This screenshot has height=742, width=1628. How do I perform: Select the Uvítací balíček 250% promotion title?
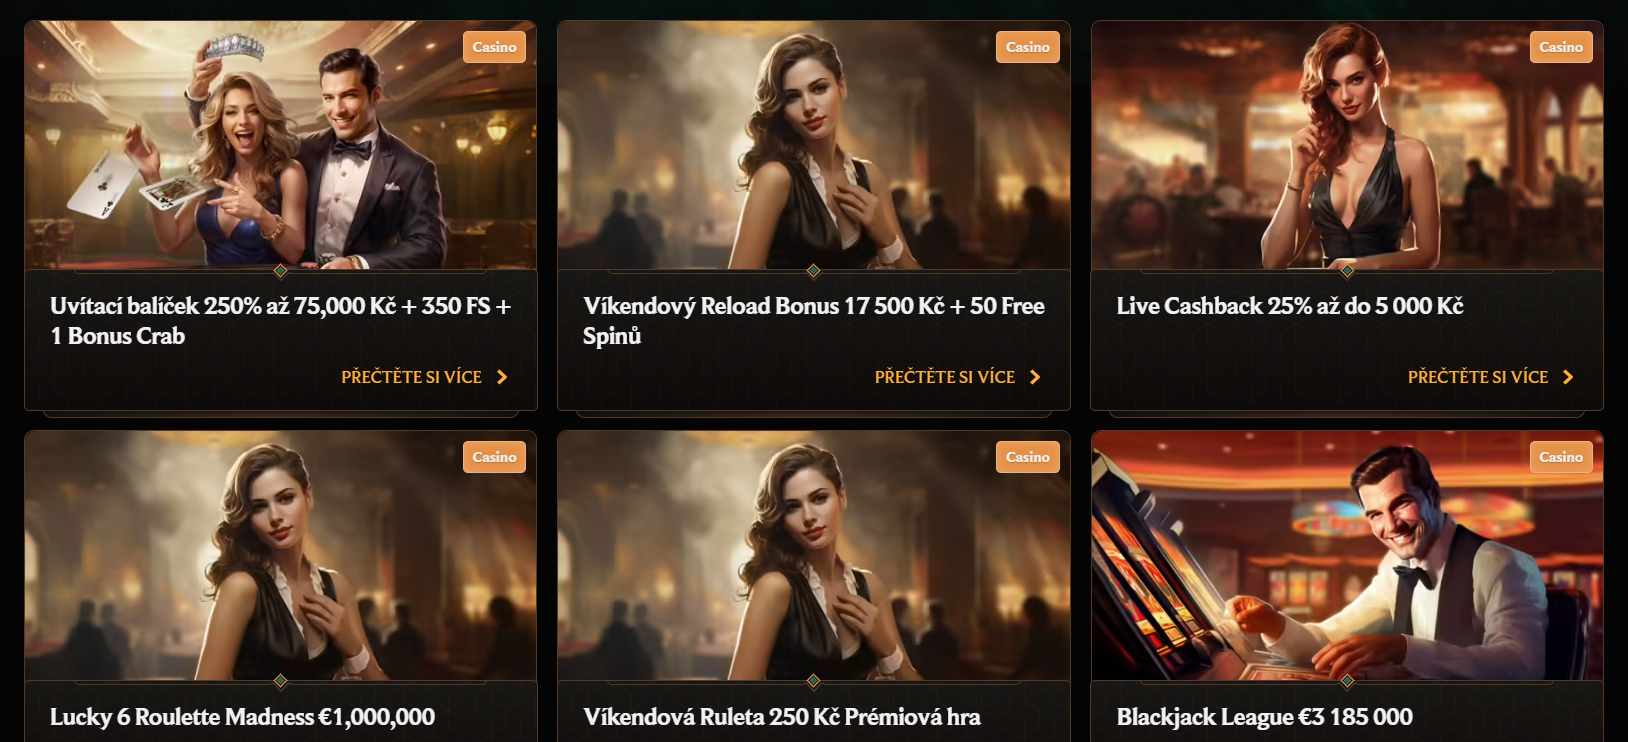pos(281,320)
